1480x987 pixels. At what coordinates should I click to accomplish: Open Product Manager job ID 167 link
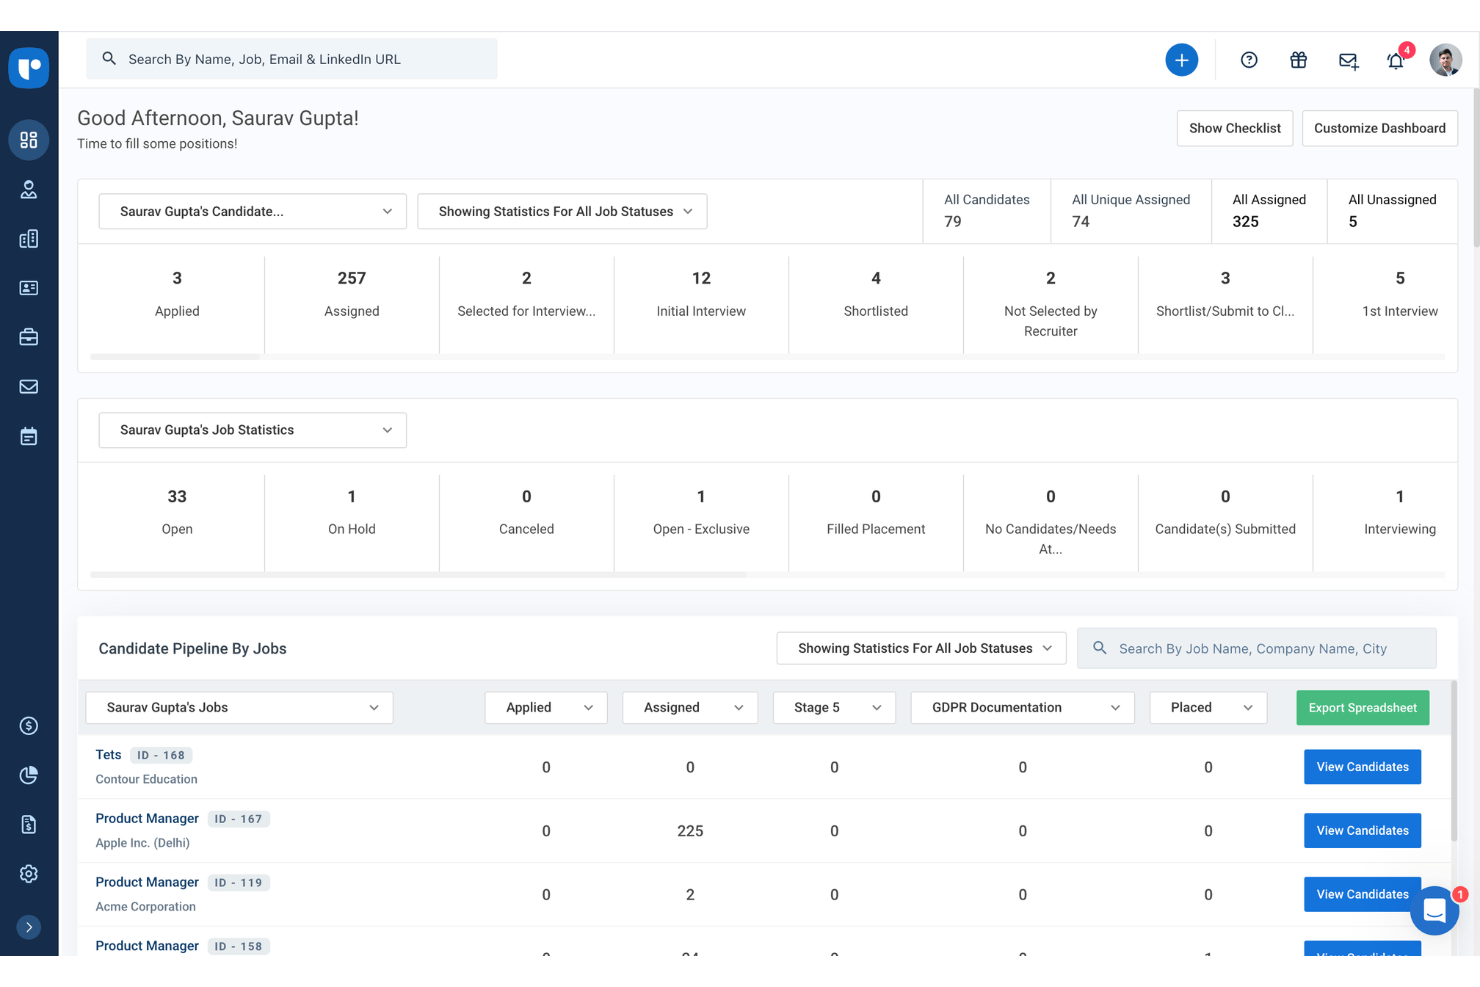pyautogui.click(x=147, y=818)
